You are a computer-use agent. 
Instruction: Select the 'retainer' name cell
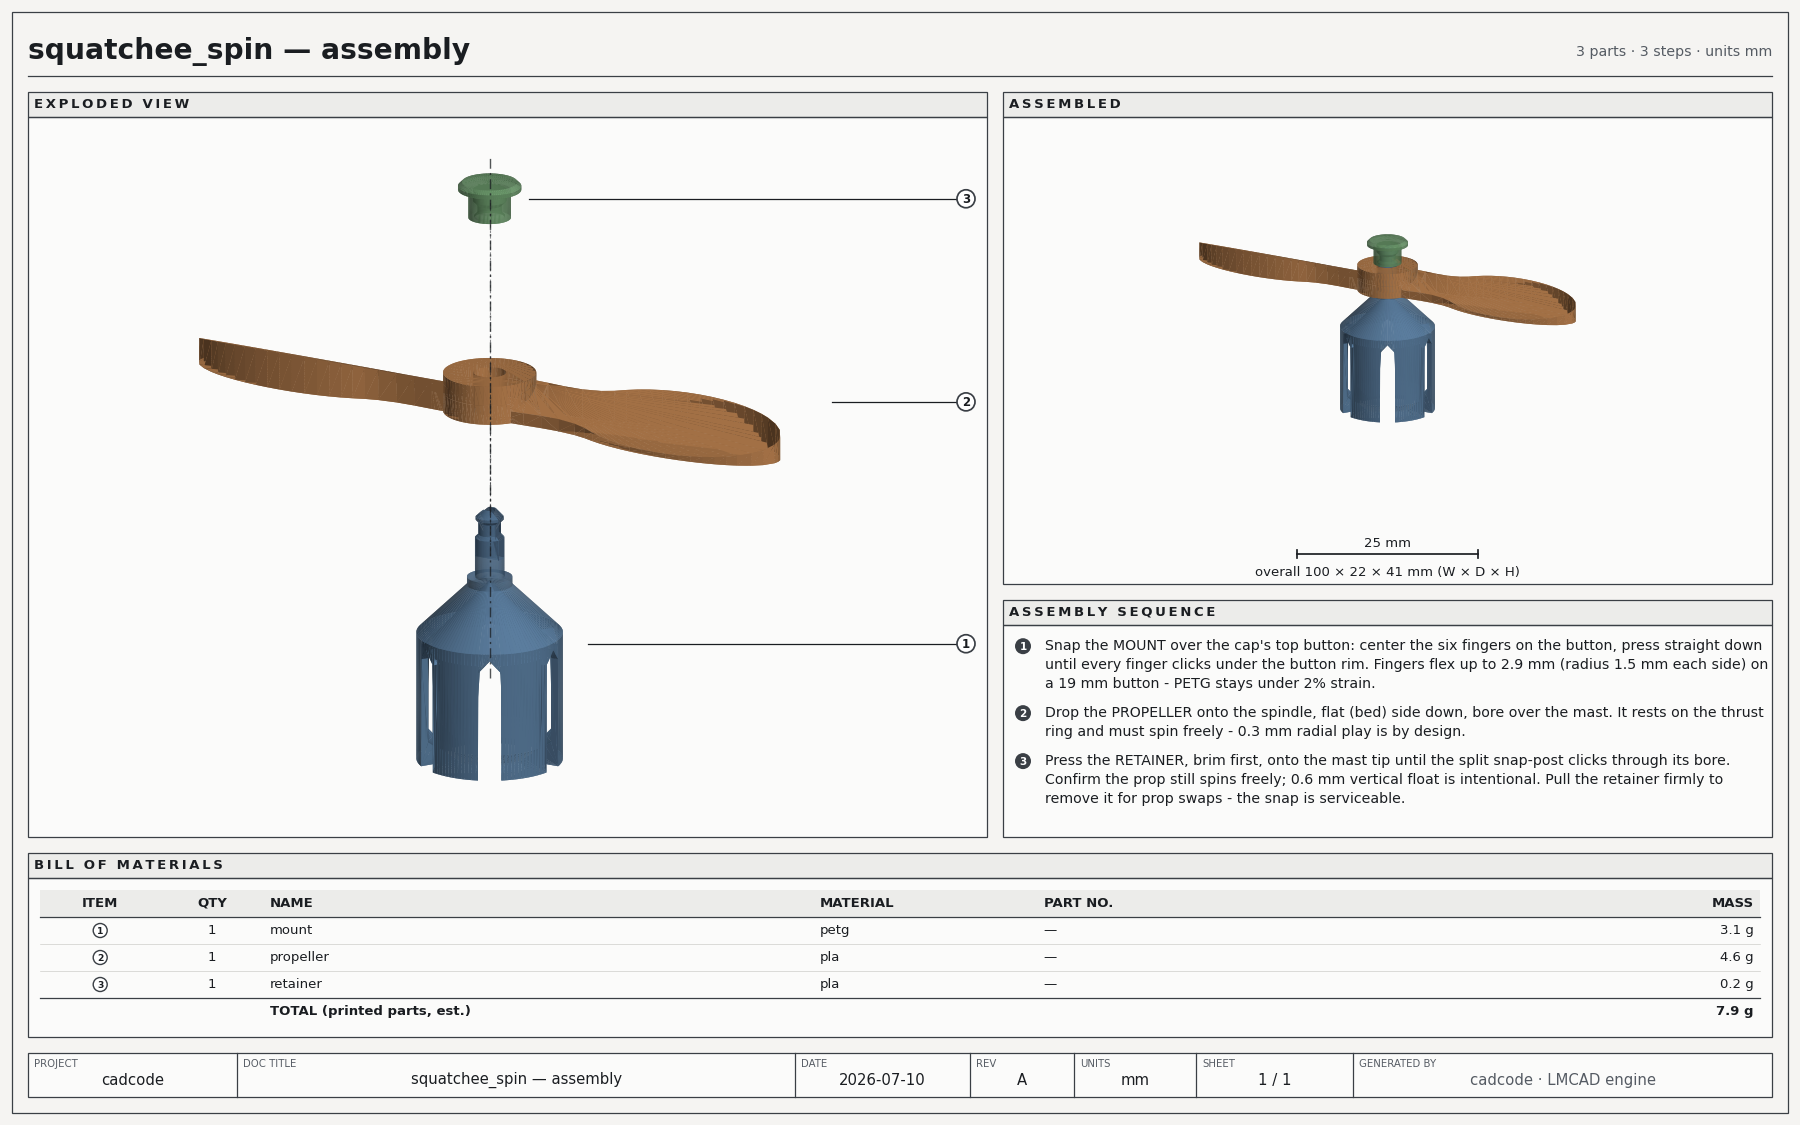point(296,984)
